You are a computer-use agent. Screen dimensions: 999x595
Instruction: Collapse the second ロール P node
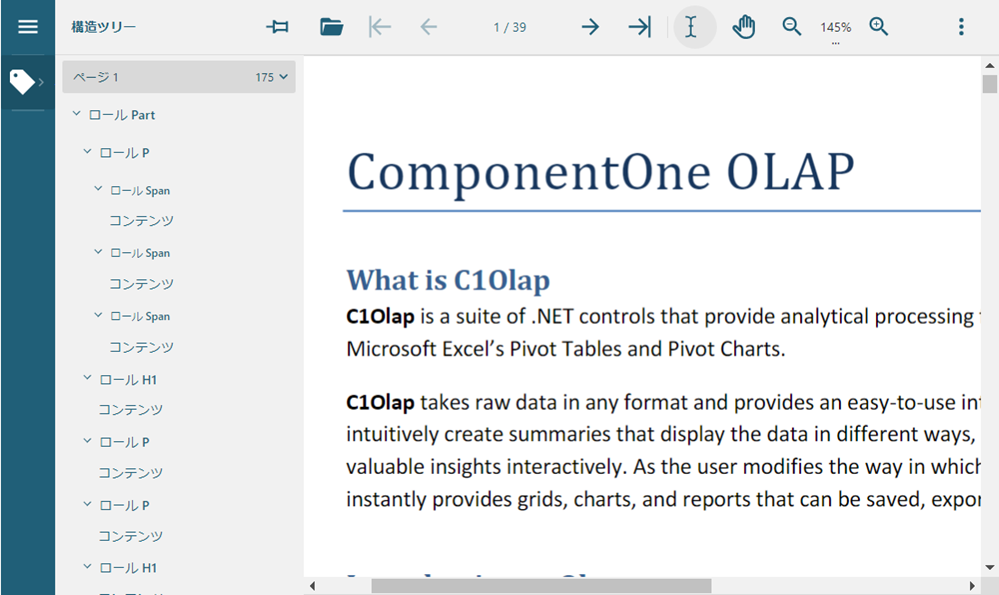87,441
